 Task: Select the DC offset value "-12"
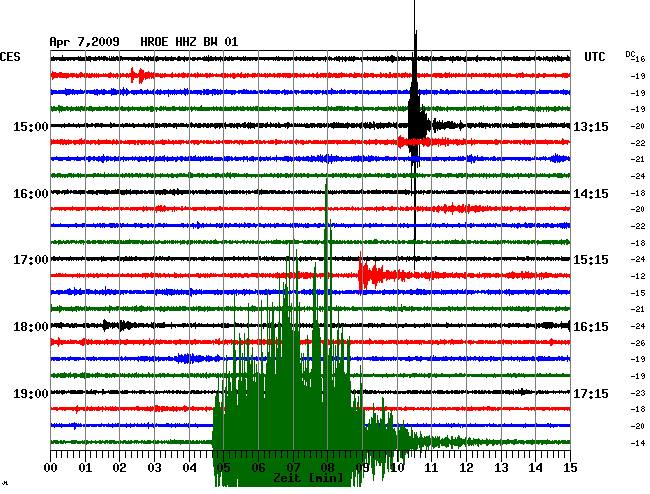638,276
